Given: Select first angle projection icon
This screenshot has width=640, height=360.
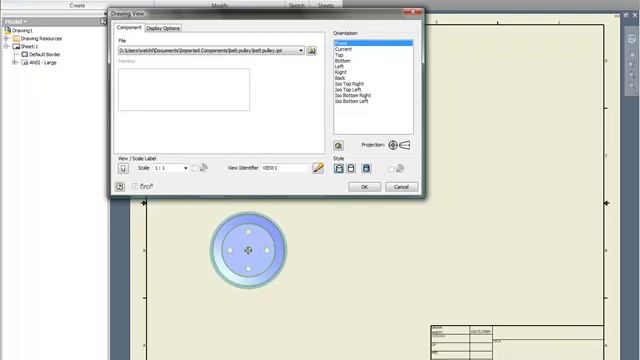Looking at the screenshot, I should [x=393, y=145].
